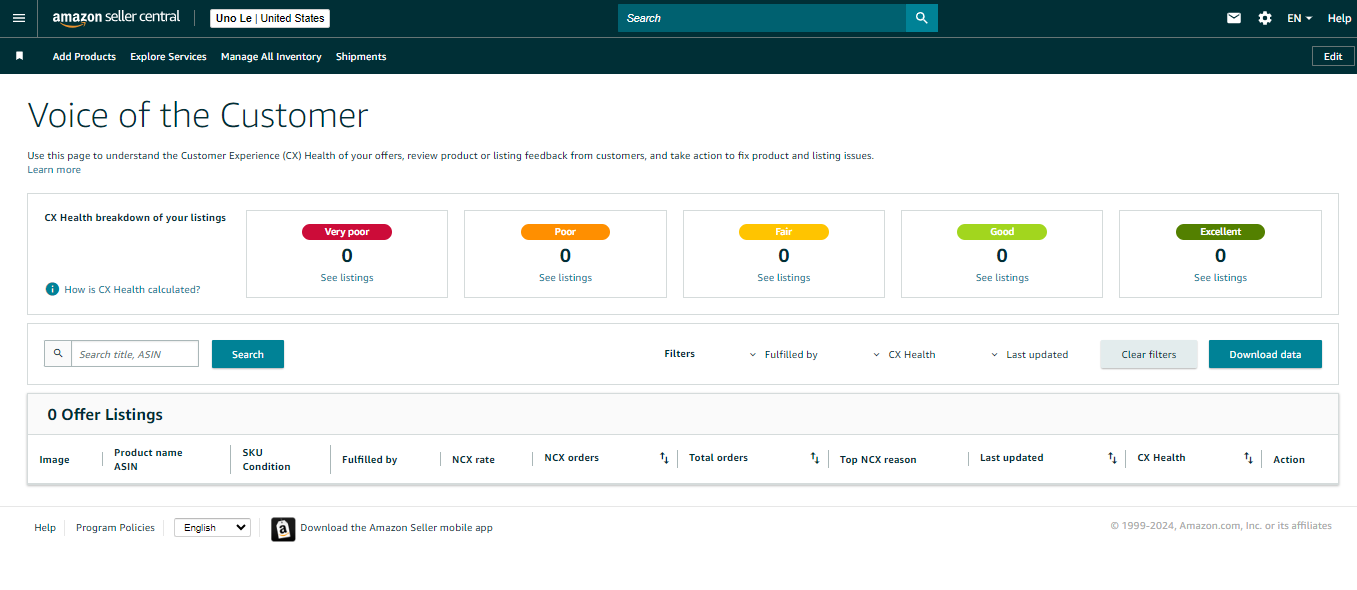Click the Amazon Seller Central logo
Viewport: 1357px width, 590px height.
click(116, 18)
